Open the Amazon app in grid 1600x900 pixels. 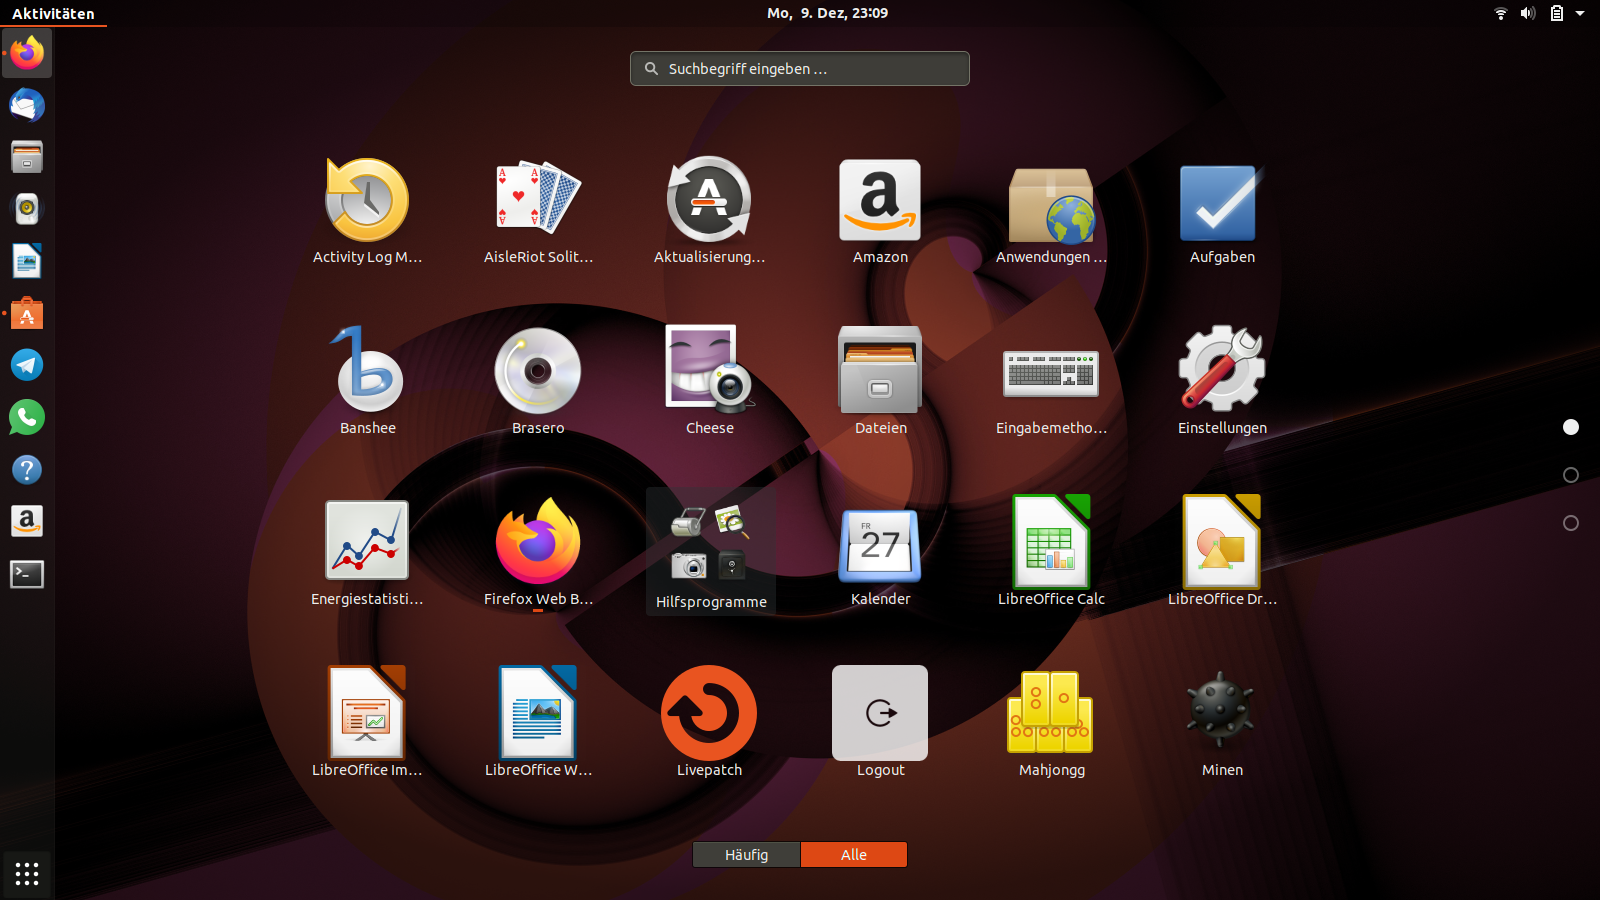(x=880, y=212)
